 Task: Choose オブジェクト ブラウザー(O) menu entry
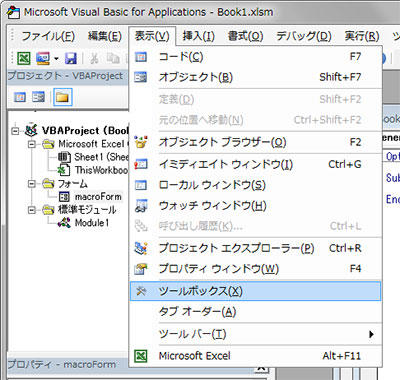[x=255, y=142]
